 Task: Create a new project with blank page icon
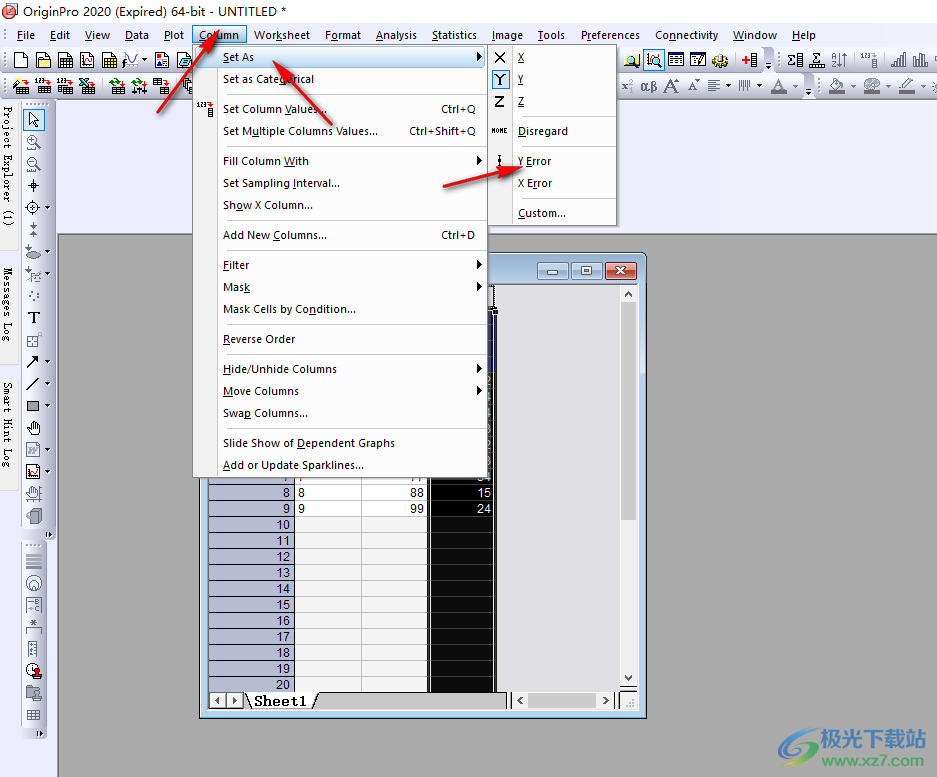tap(21, 60)
